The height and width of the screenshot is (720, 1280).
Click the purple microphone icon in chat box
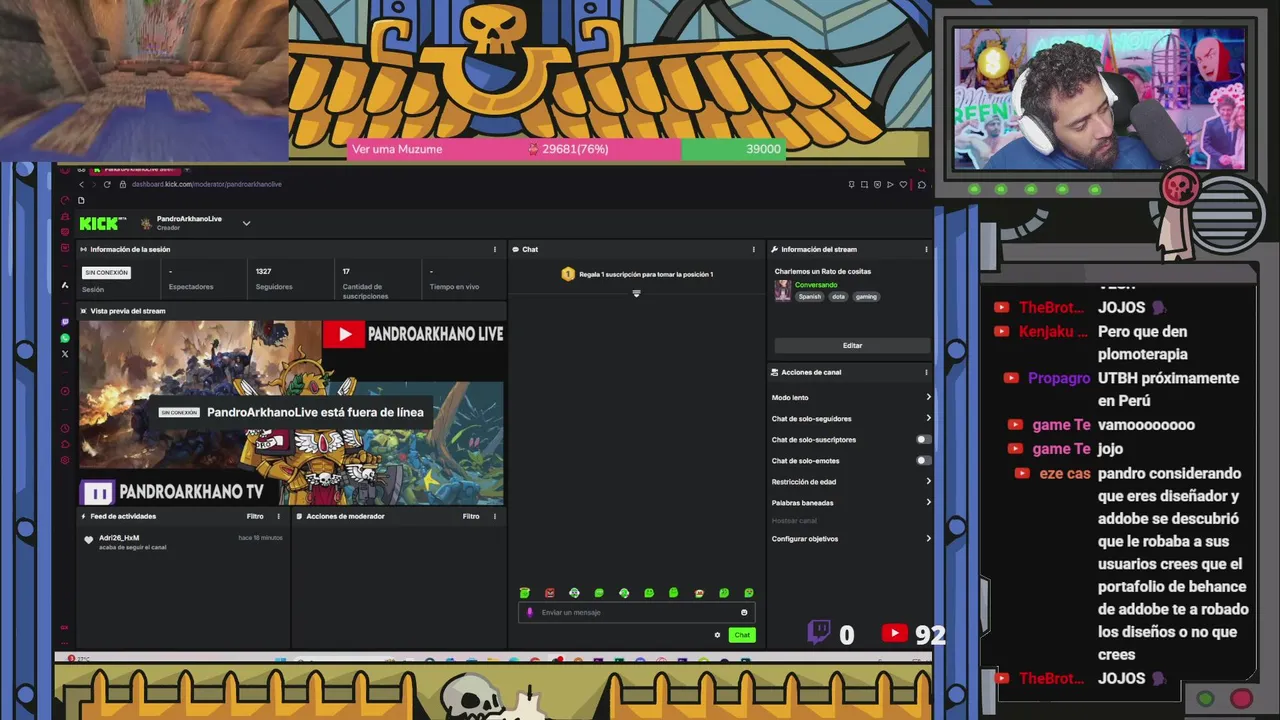tap(530, 612)
